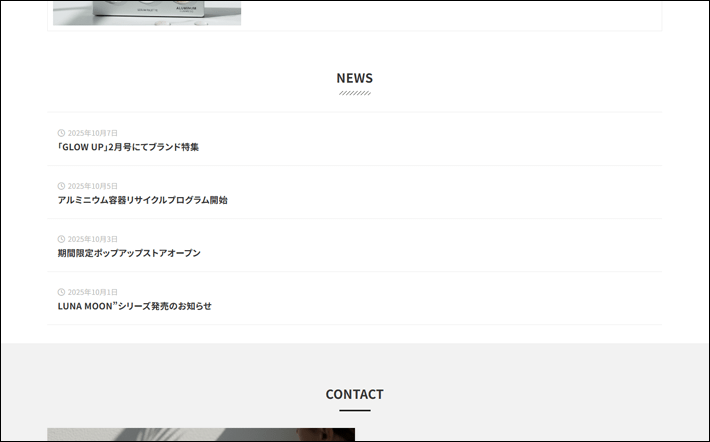Click the product image thumbnail at top
This screenshot has width=710, height=442.
pyautogui.click(x=147, y=12)
